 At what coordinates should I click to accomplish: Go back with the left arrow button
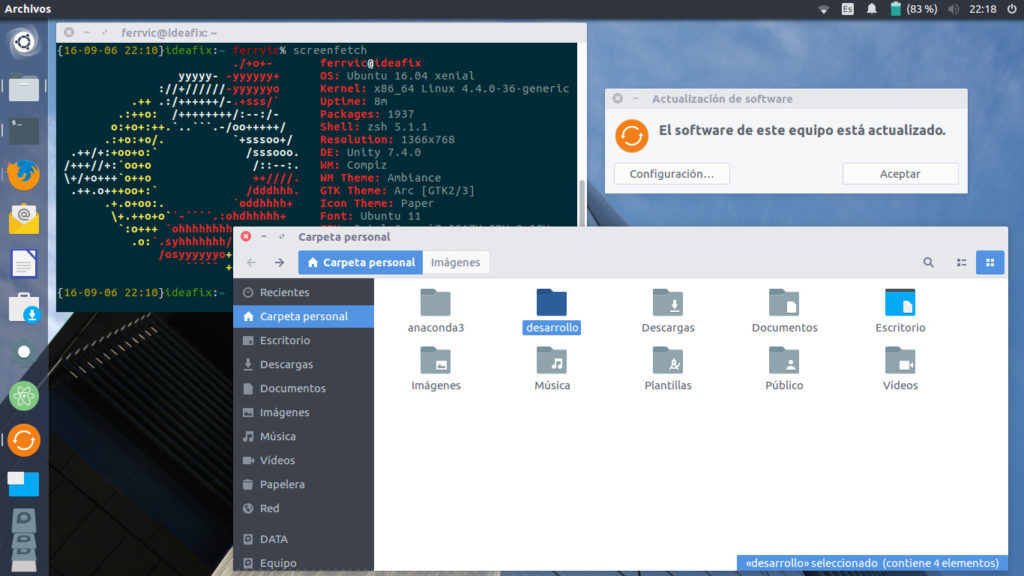tap(251, 263)
